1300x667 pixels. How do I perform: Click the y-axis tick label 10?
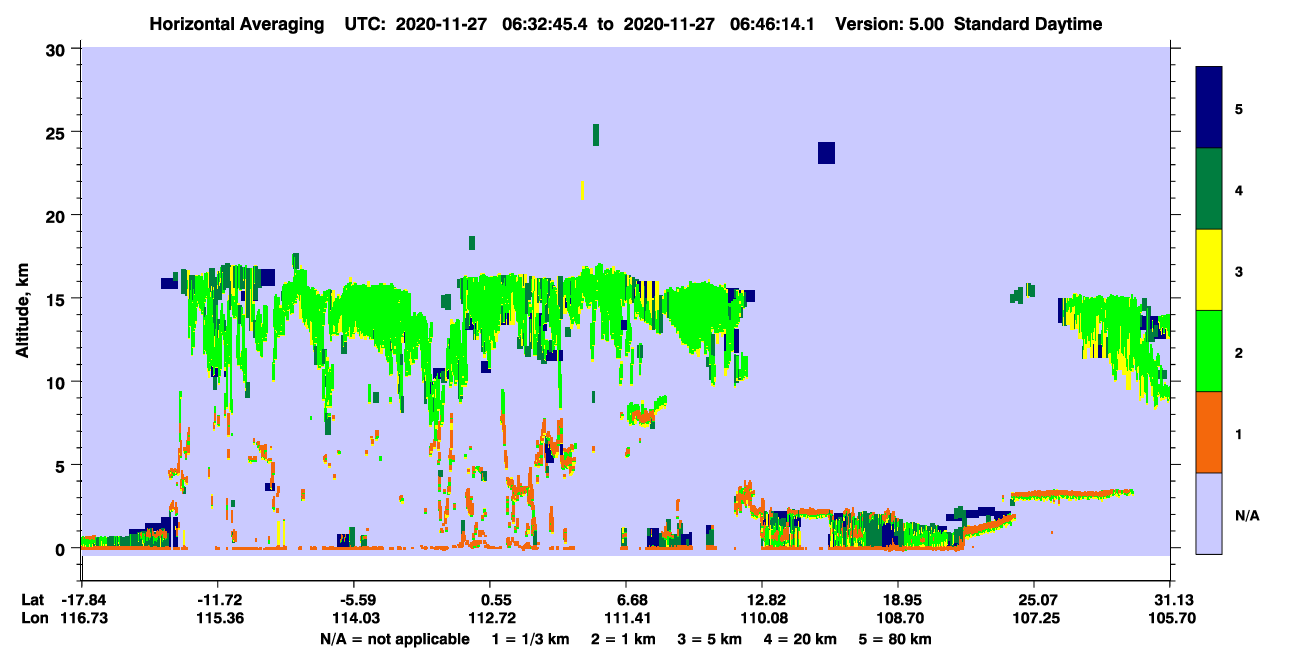pos(58,382)
